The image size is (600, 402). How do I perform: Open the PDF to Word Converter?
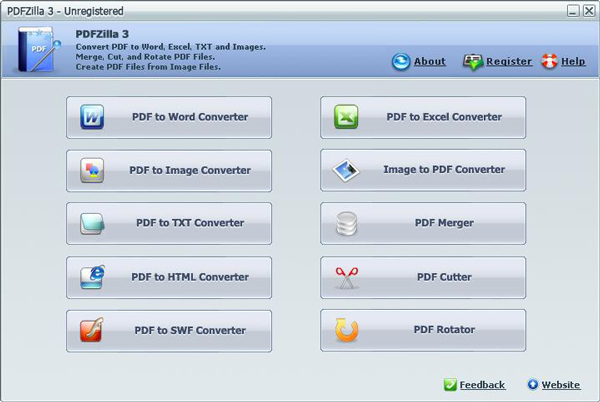point(169,117)
